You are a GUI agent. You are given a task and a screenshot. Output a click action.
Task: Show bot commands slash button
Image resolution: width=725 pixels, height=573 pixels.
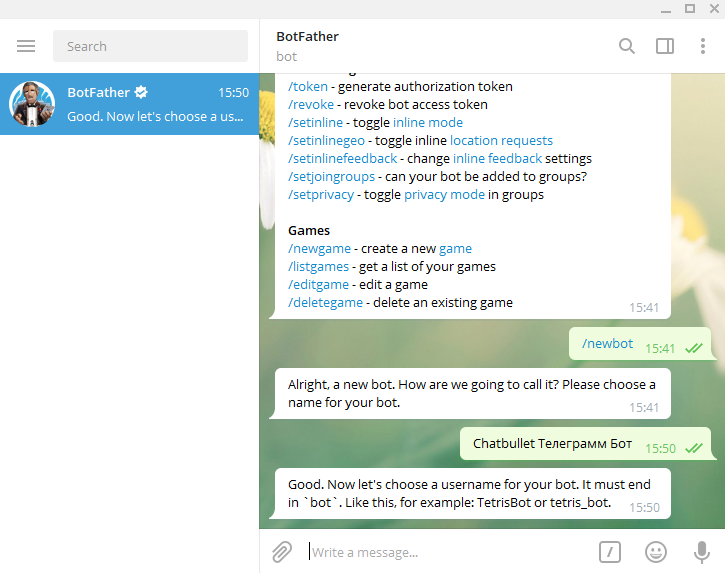609,551
